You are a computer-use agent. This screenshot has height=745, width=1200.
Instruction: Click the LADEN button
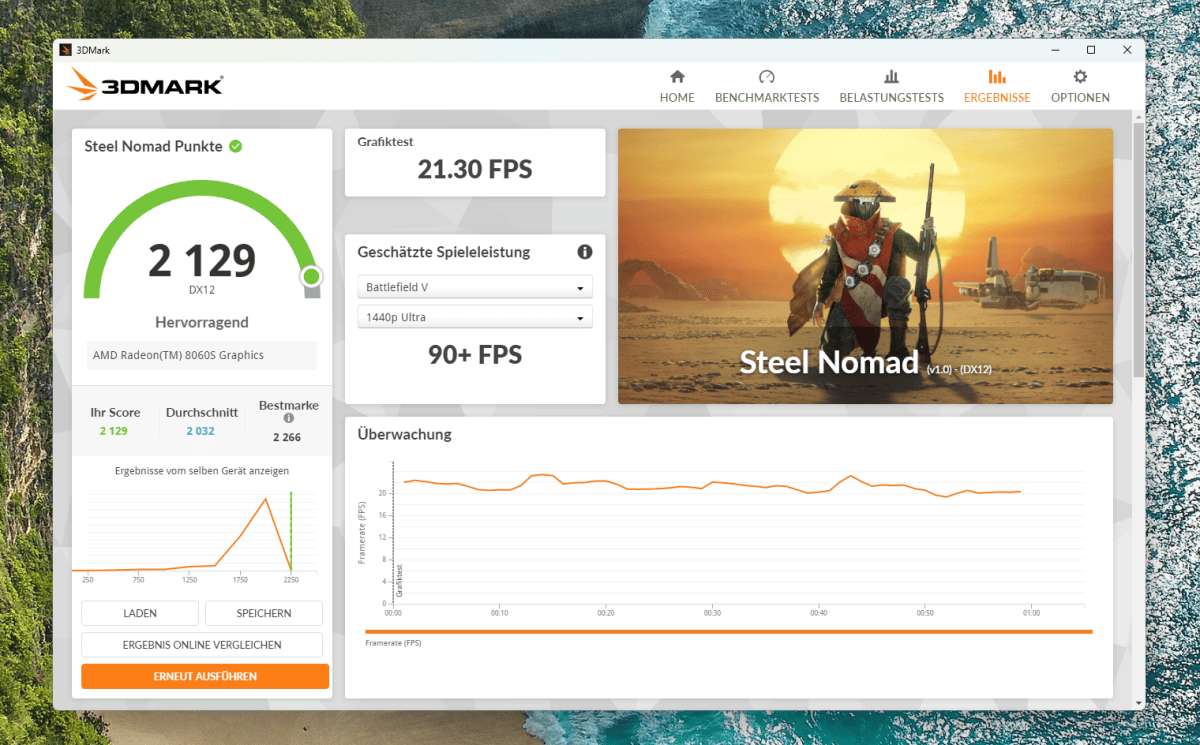pyautogui.click(x=140, y=613)
